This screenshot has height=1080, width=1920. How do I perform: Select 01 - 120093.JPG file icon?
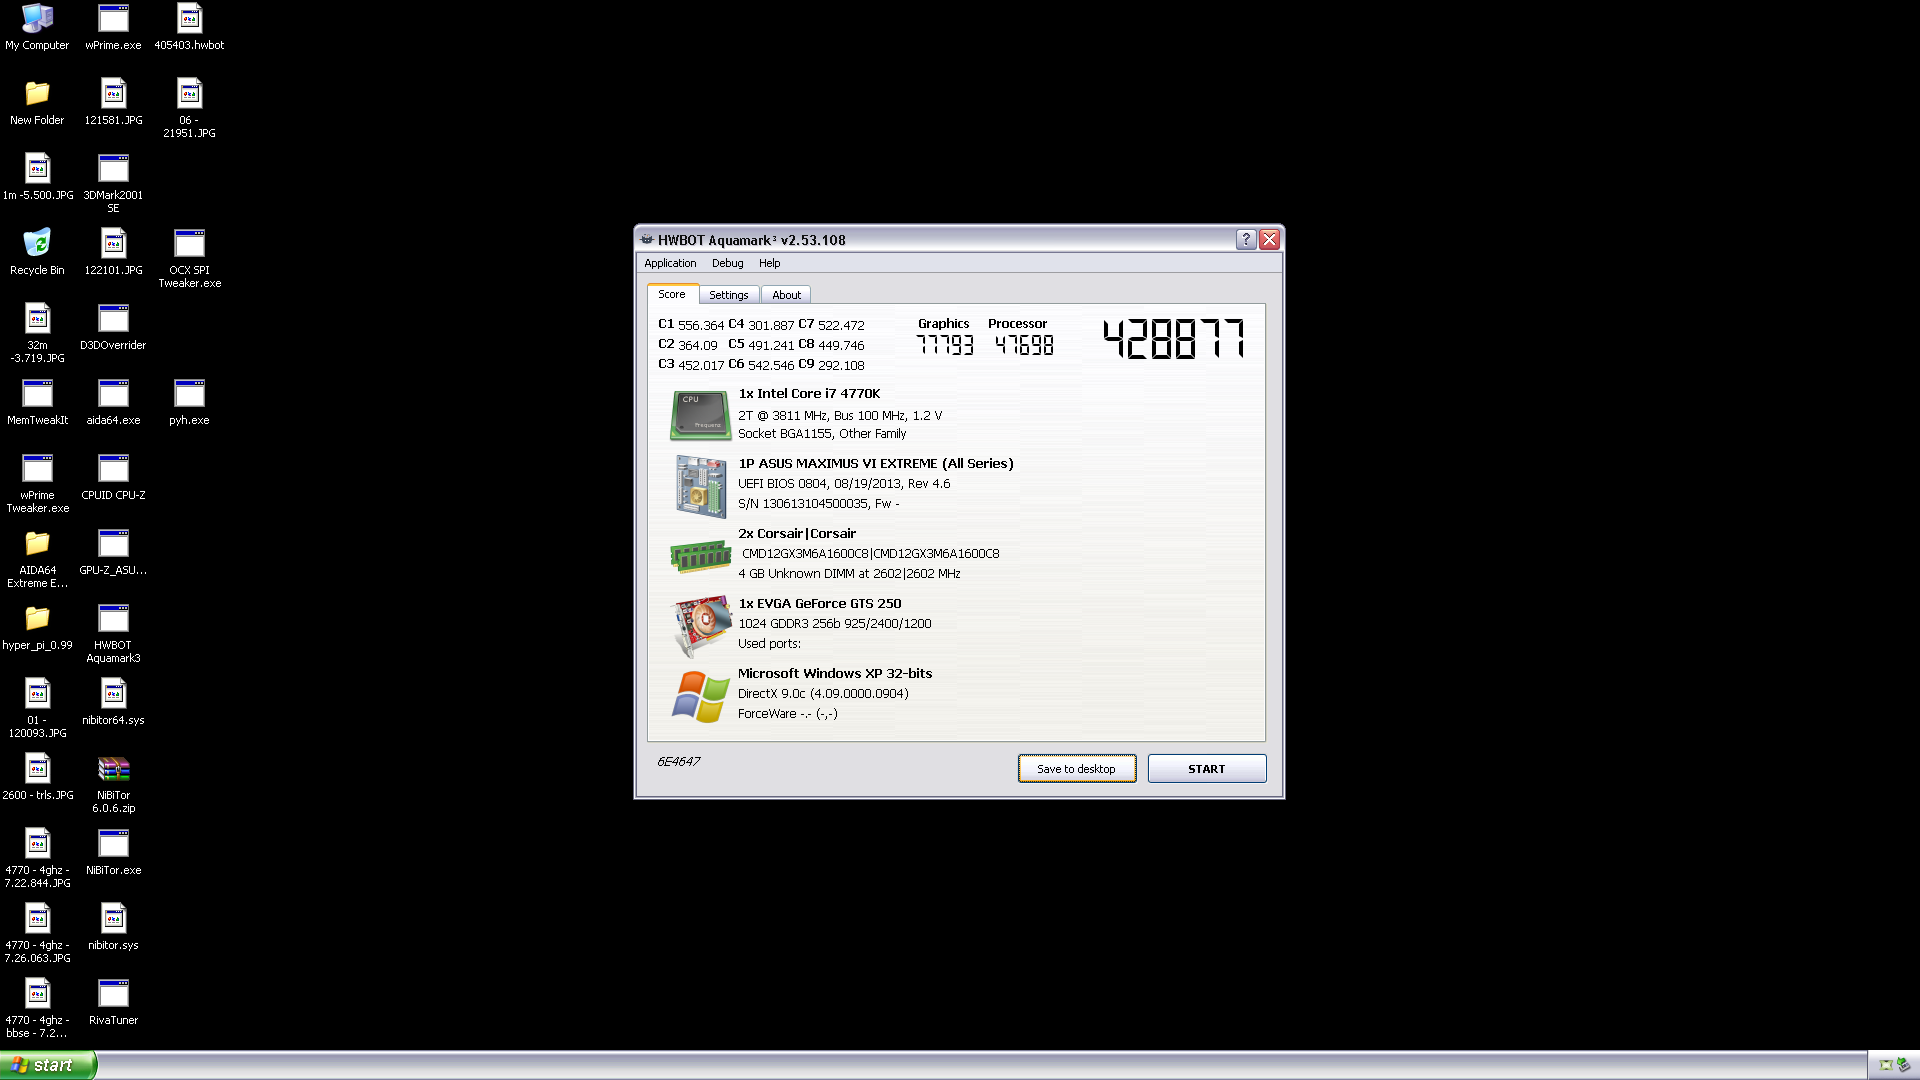coord(37,708)
